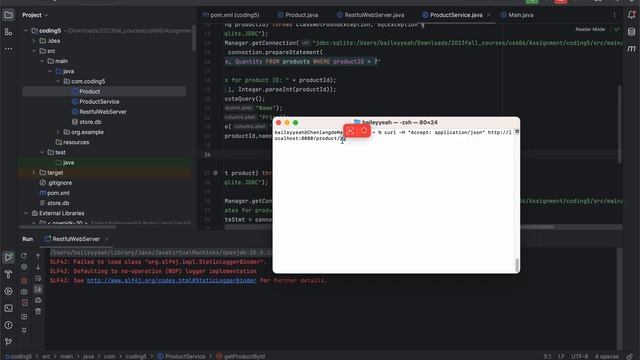Image resolution: width=640 pixels, height=360 pixels.
Task: Open the Maven tool window
Action: tap(631, 49)
